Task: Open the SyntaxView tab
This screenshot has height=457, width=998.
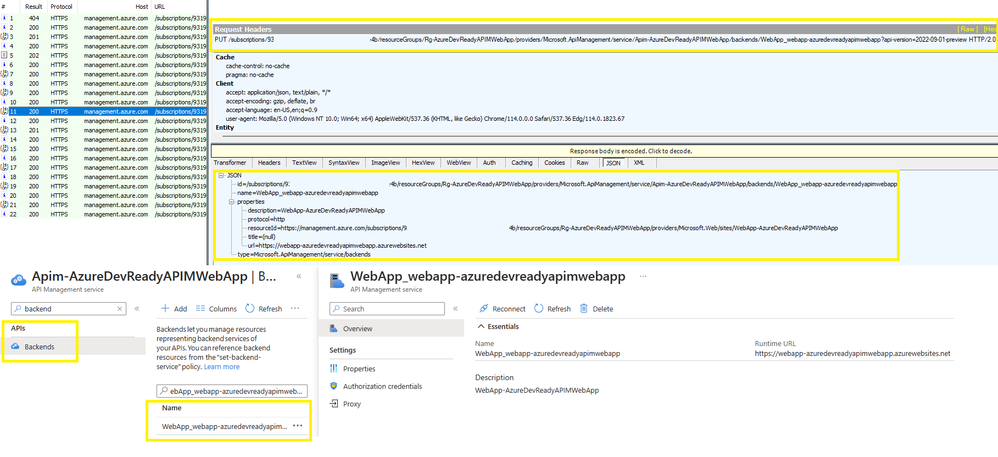Action: point(344,163)
